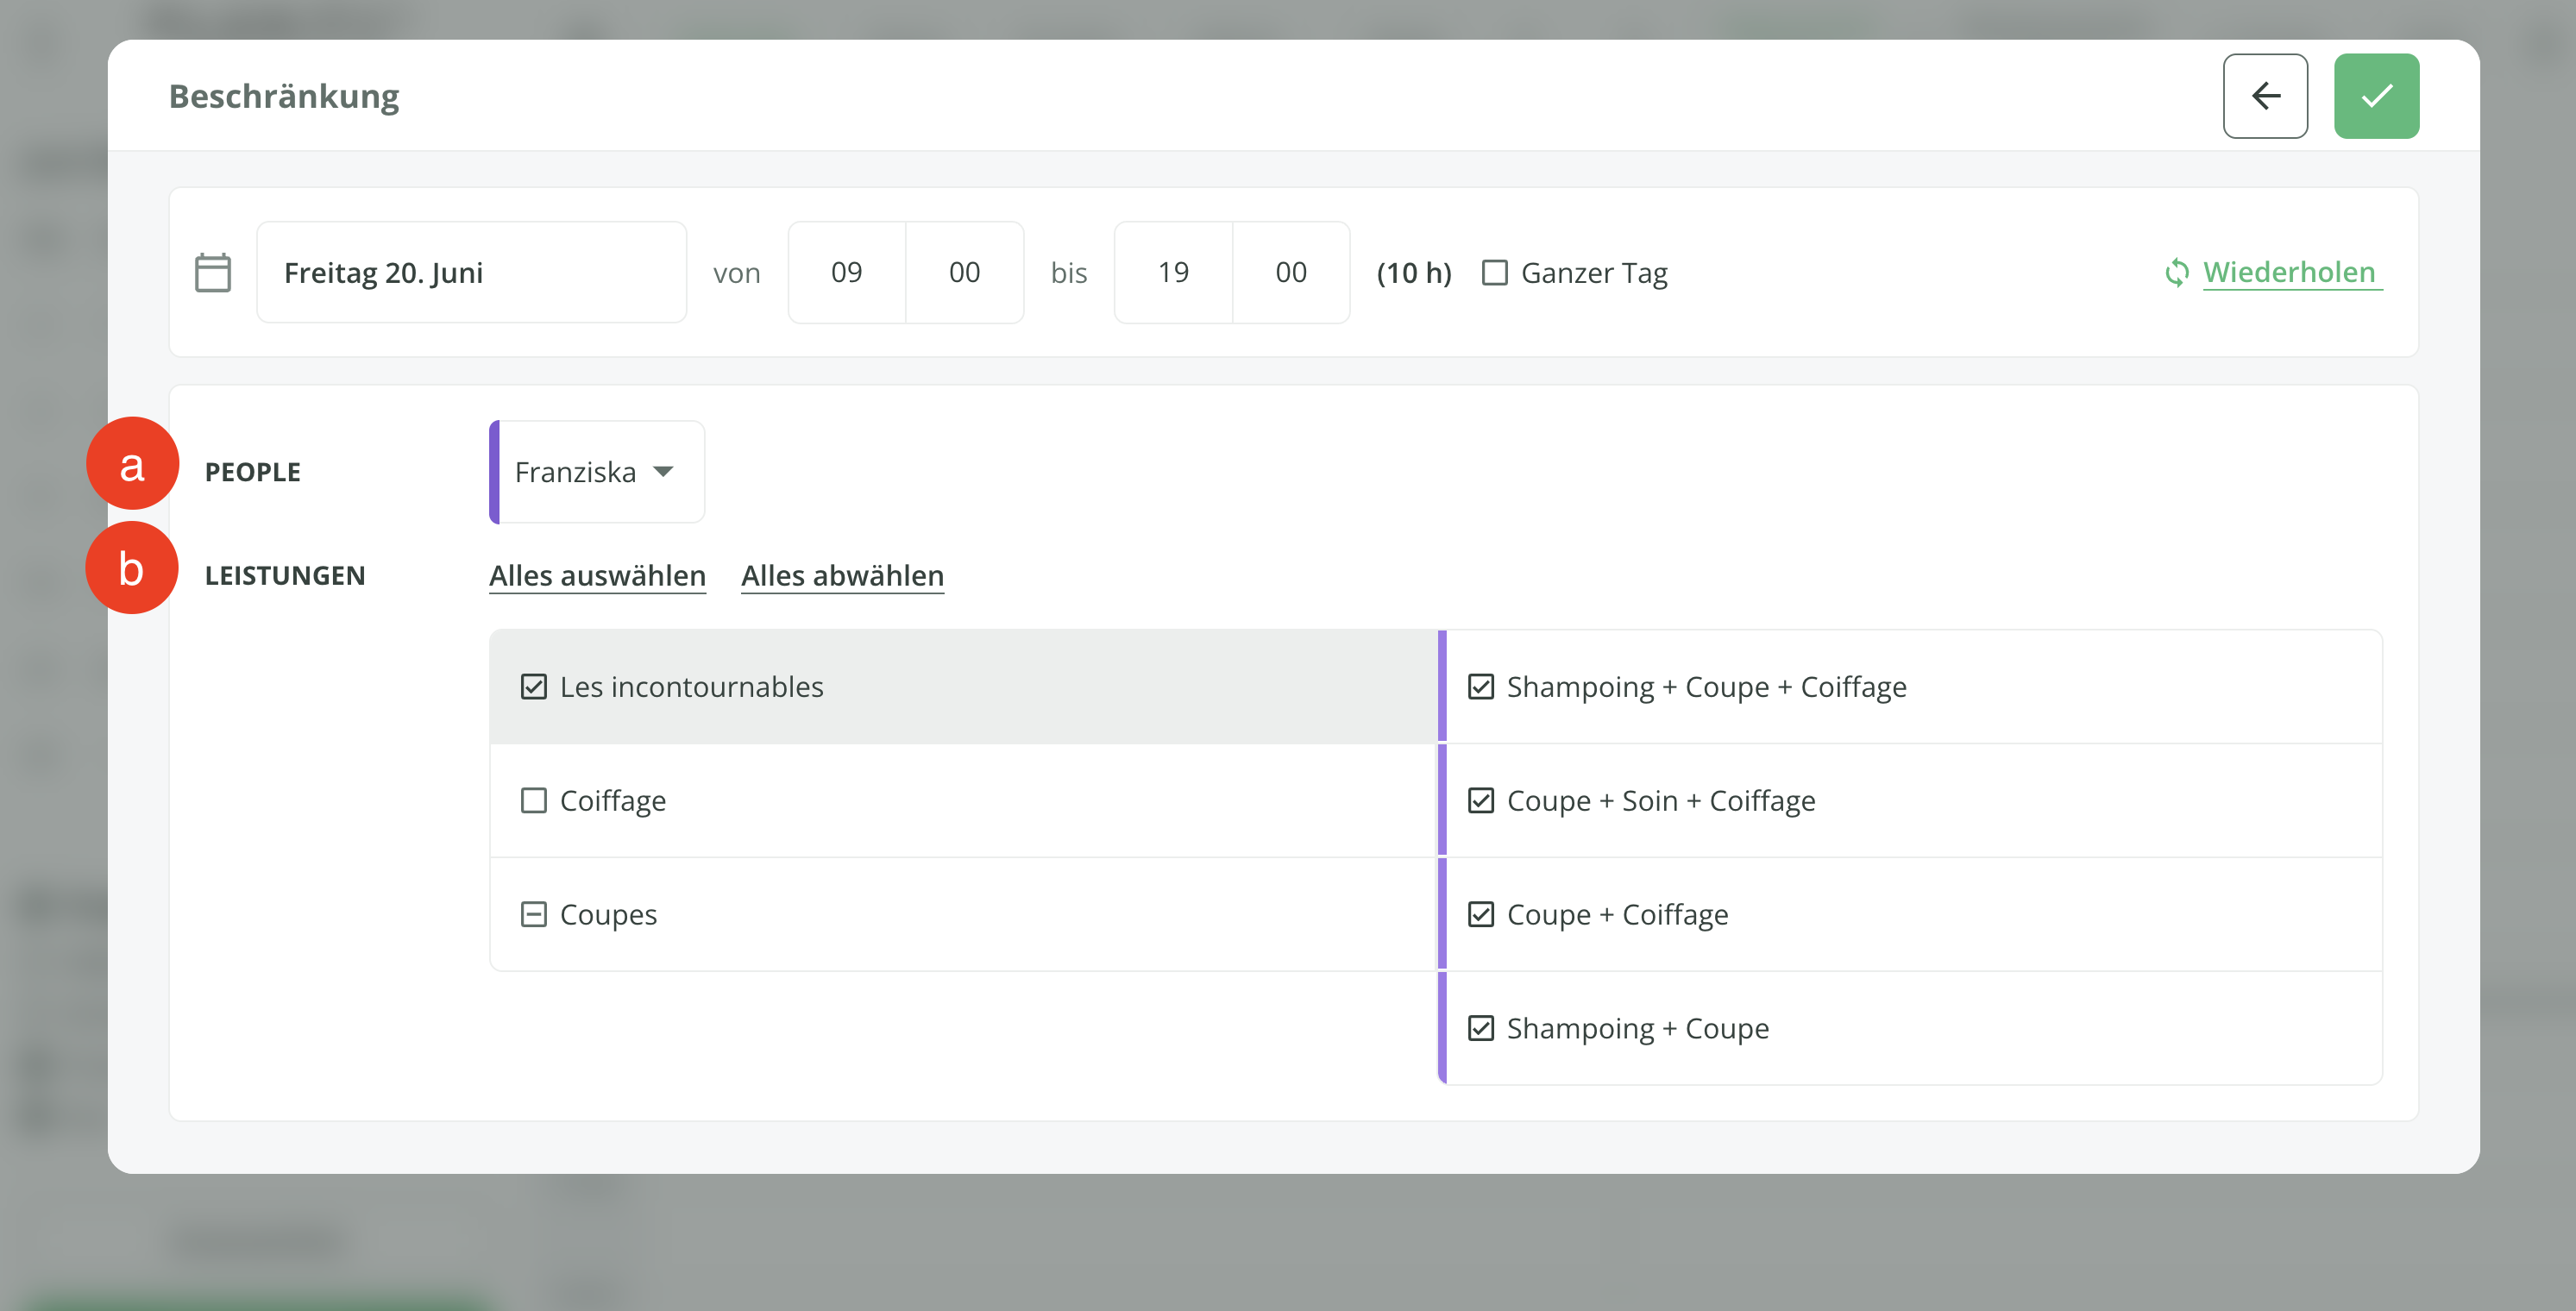This screenshot has width=2576, height=1311.
Task: Open the Wiederholen repeat link
Action: (x=2289, y=272)
